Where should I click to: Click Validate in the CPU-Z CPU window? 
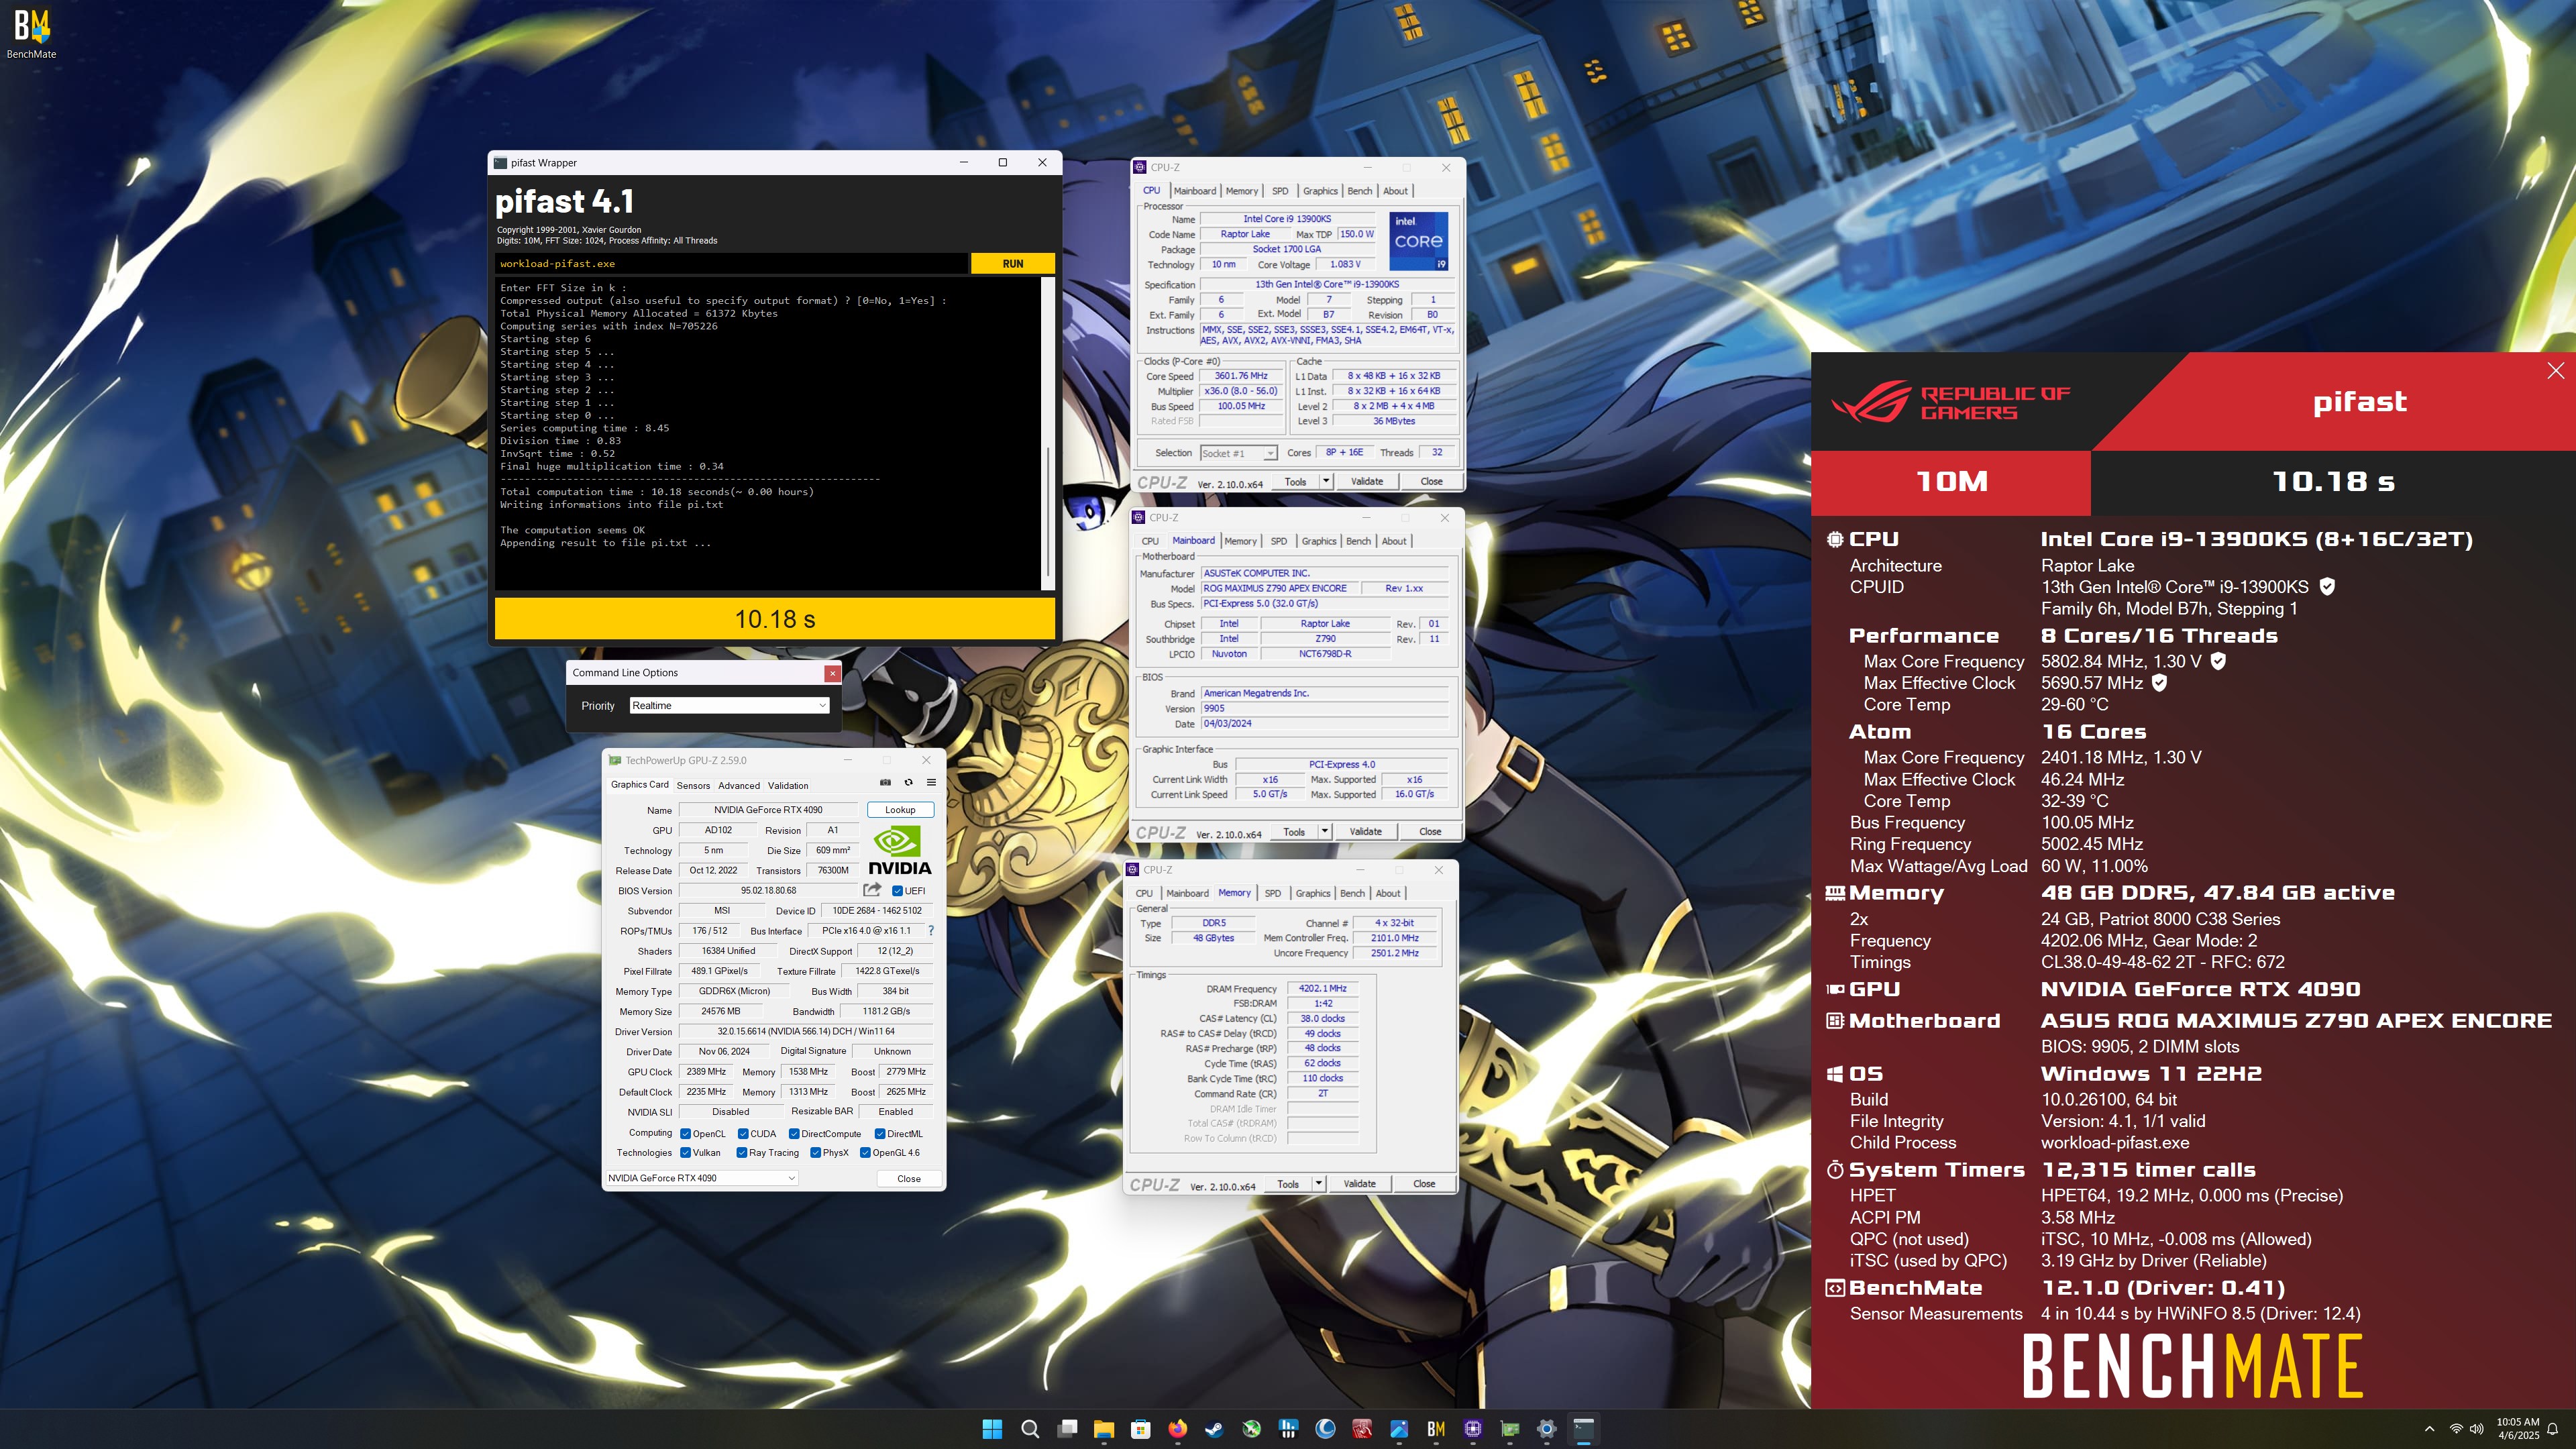(1367, 481)
